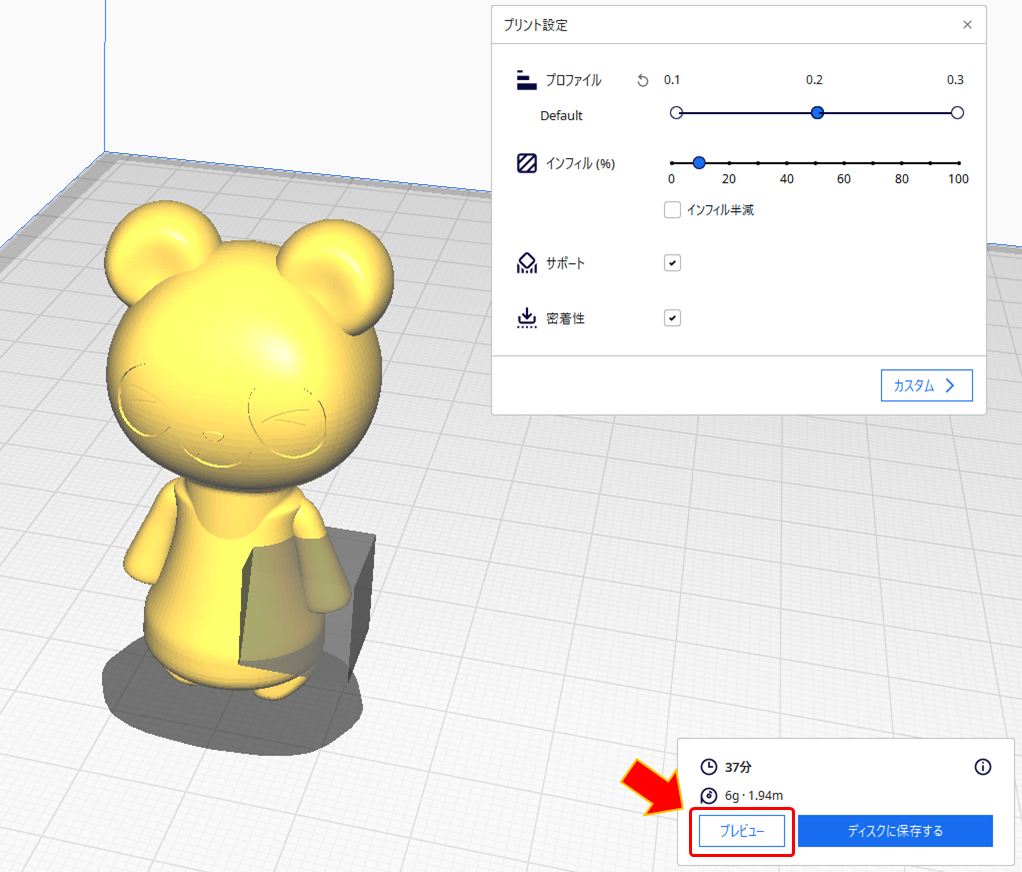Viewport: 1022px width, 872px height.
Task: Open print estimate info icon
Action: [982, 767]
